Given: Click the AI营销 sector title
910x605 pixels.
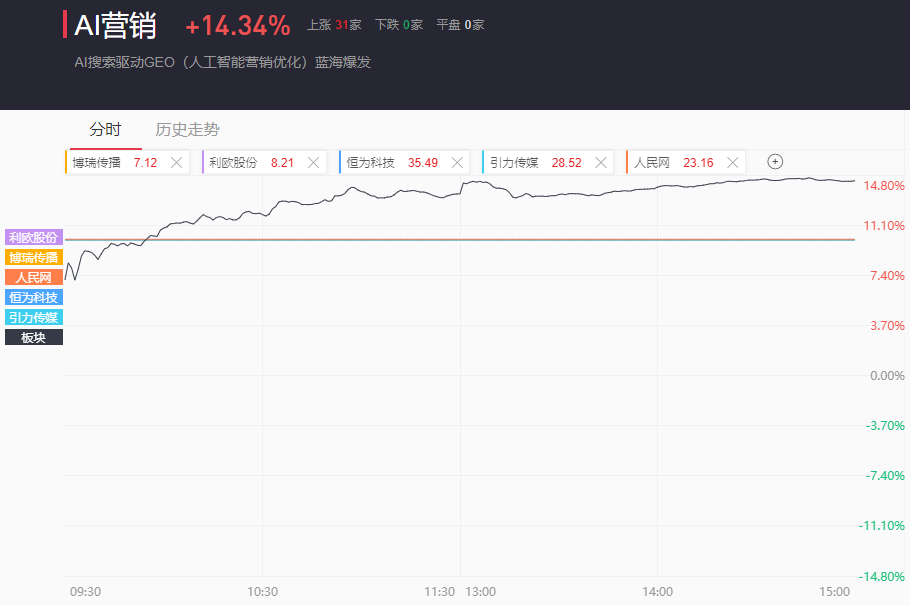Looking at the screenshot, I should tap(115, 25).
